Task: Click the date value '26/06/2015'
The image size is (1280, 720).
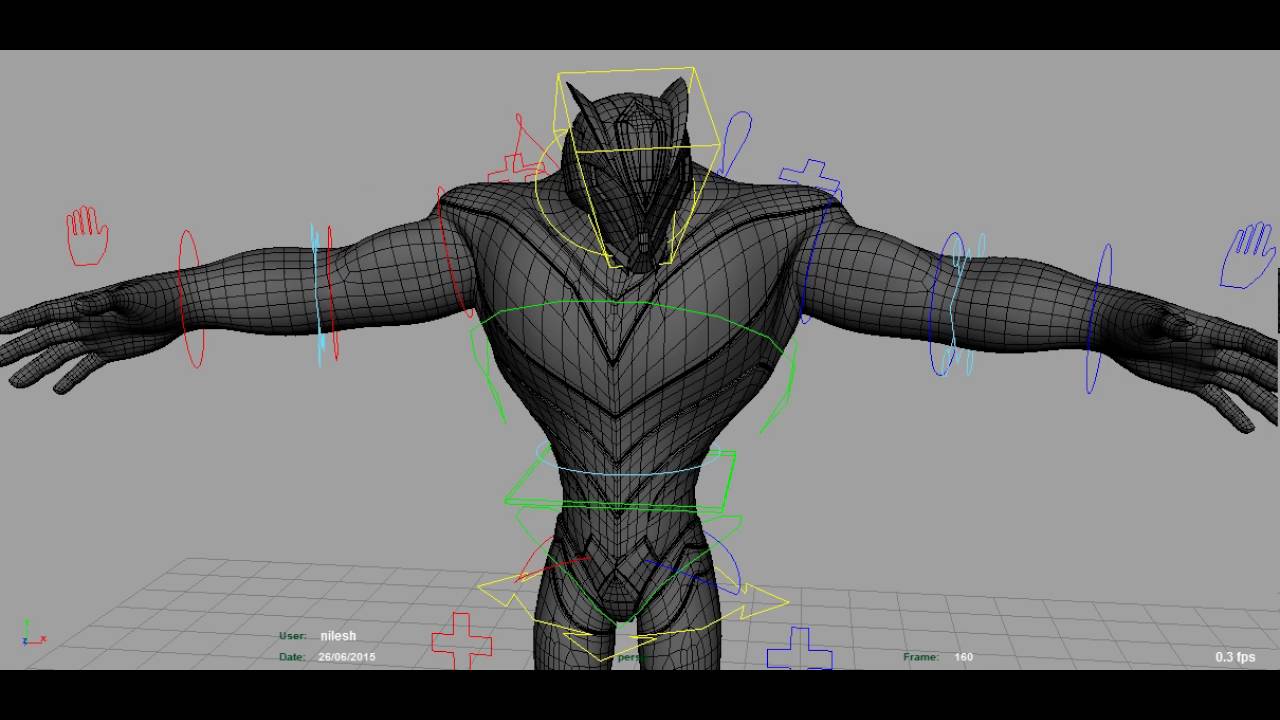Action: 347,657
